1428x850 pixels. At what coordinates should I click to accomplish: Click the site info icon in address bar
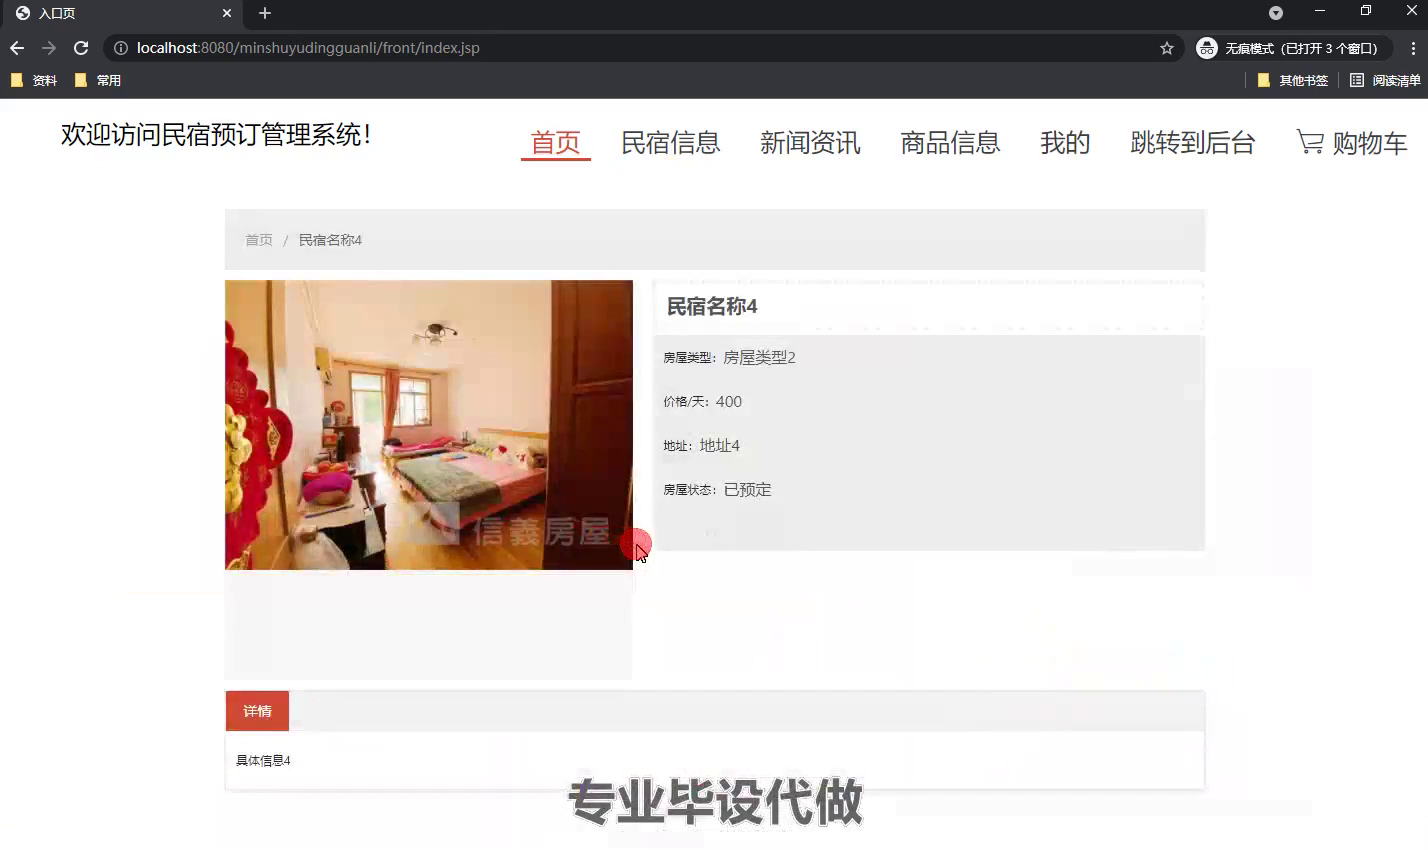(120, 48)
